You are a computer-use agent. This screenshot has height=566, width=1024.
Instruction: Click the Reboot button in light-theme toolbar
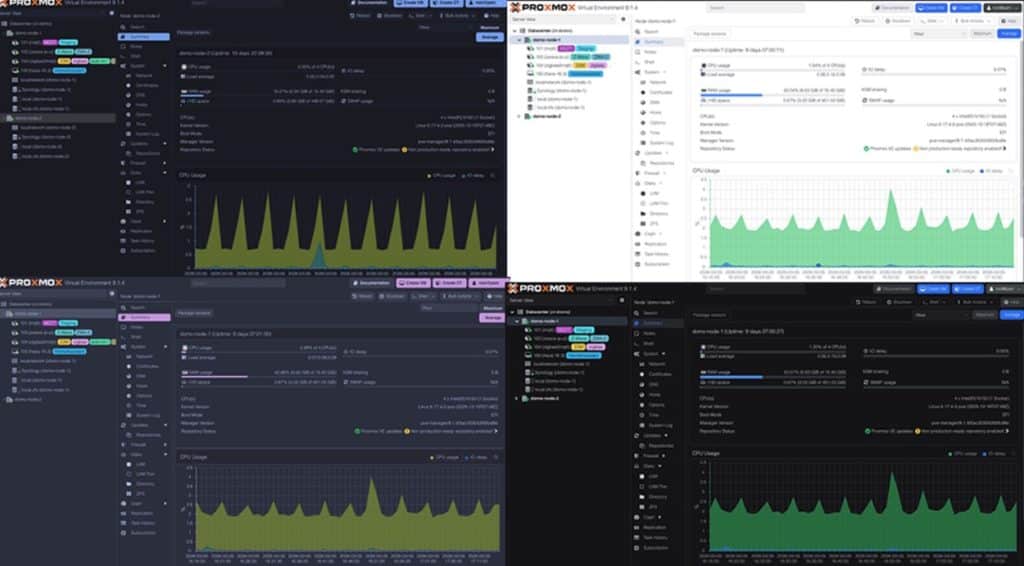click(x=865, y=20)
